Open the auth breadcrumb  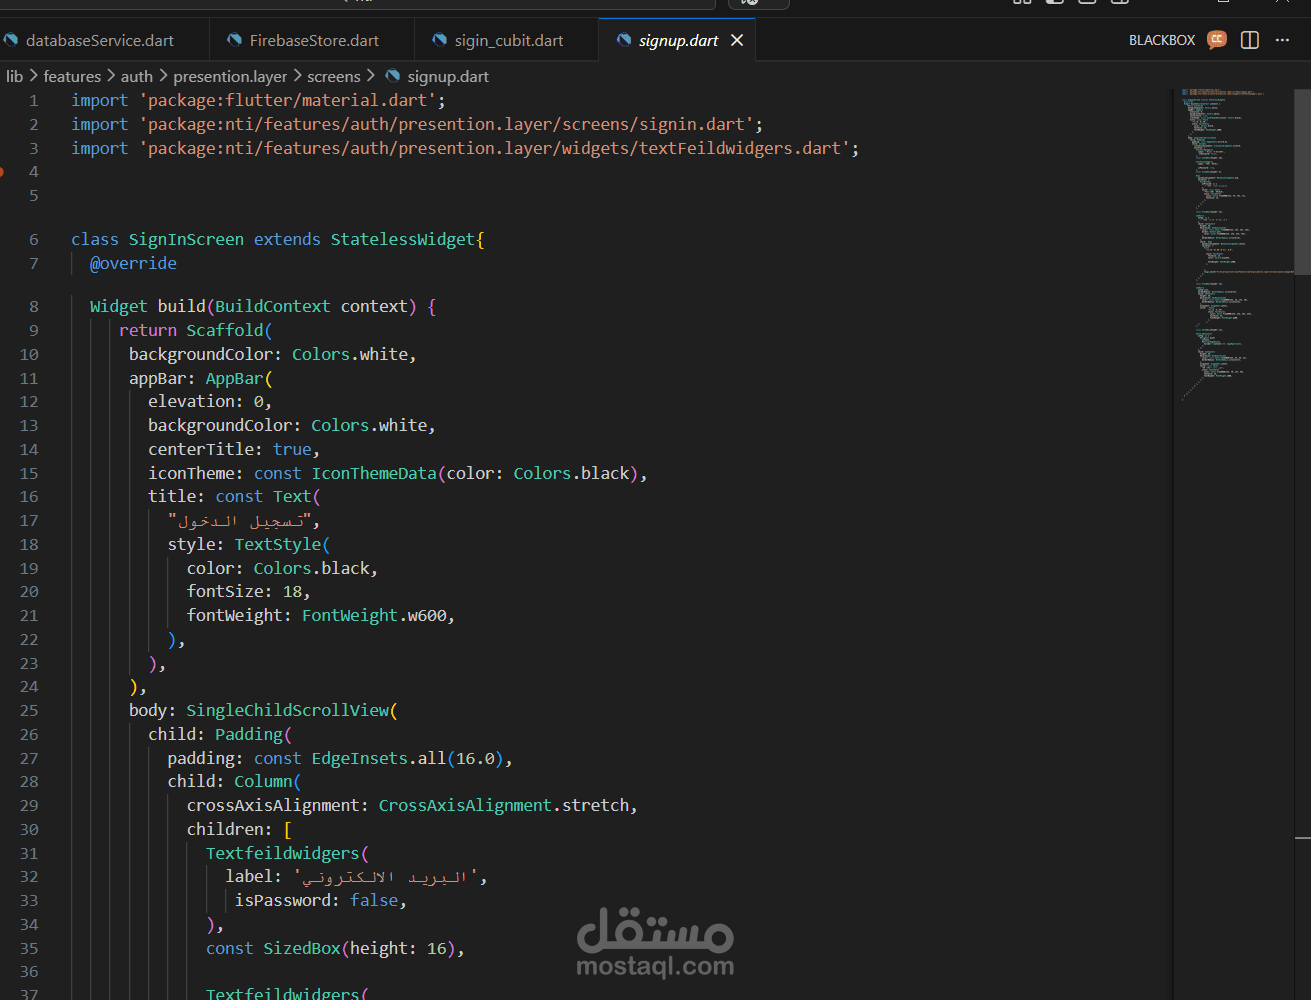[137, 76]
